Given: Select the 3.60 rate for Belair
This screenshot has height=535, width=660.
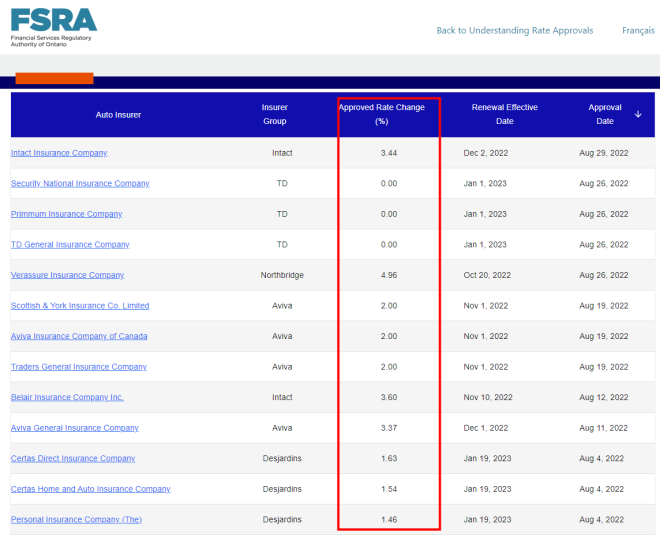Looking at the screenshot, I should coord(389,397).
